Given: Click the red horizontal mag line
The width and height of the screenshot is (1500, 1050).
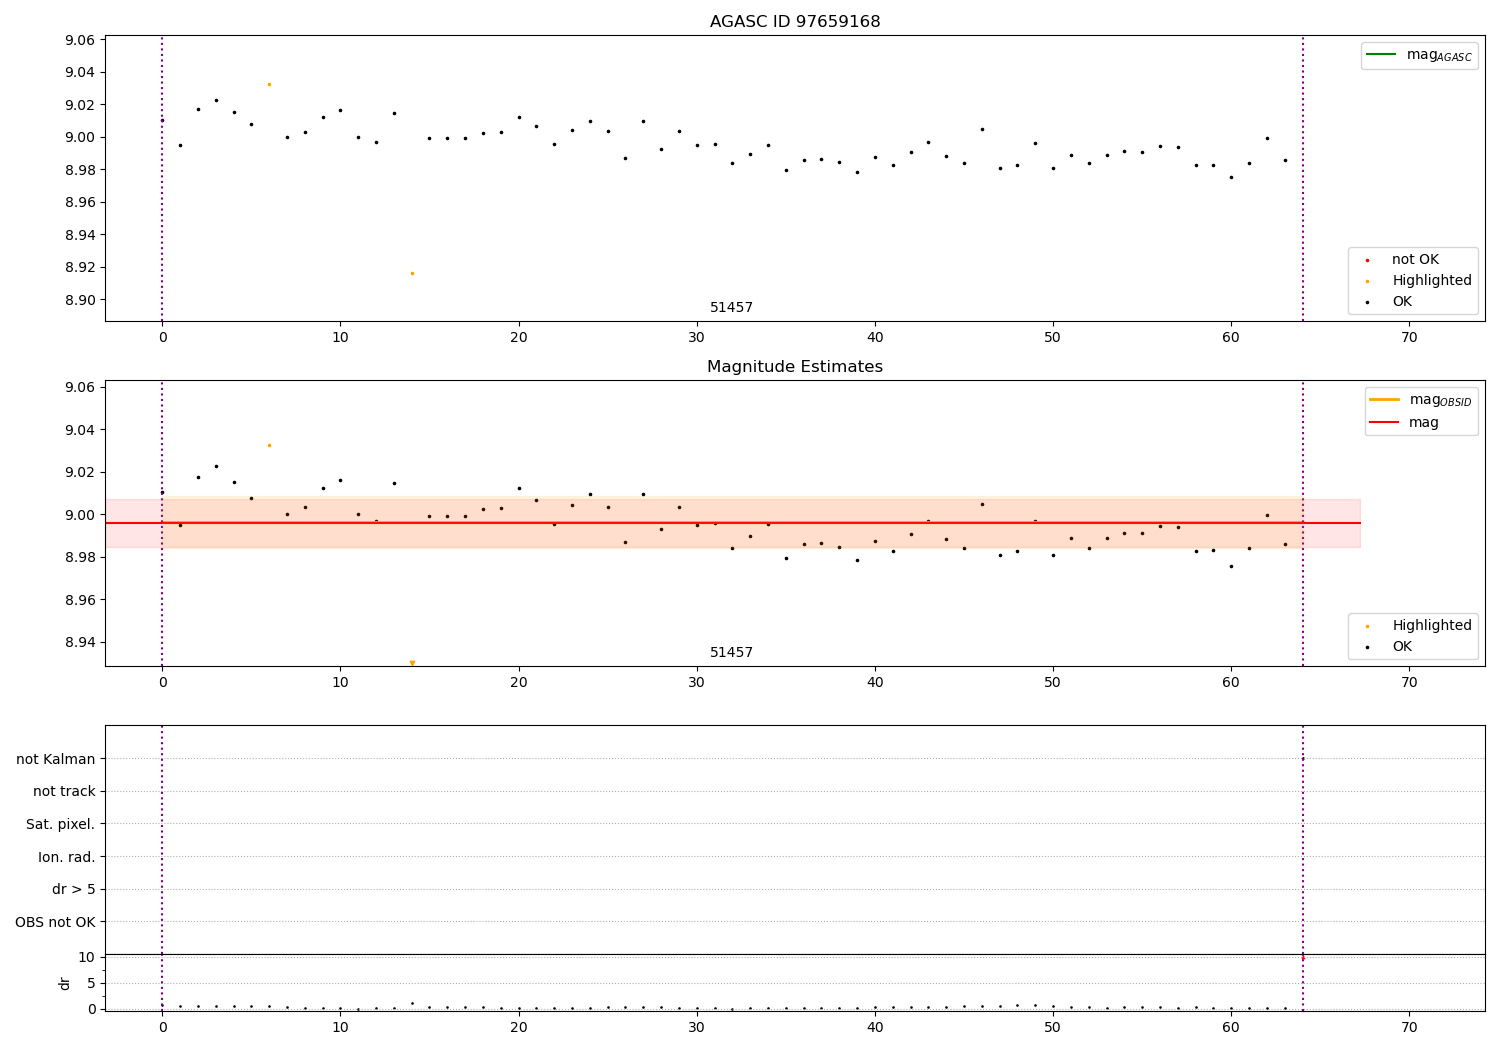Looking at the screenshot, I should tap(732, 523).
